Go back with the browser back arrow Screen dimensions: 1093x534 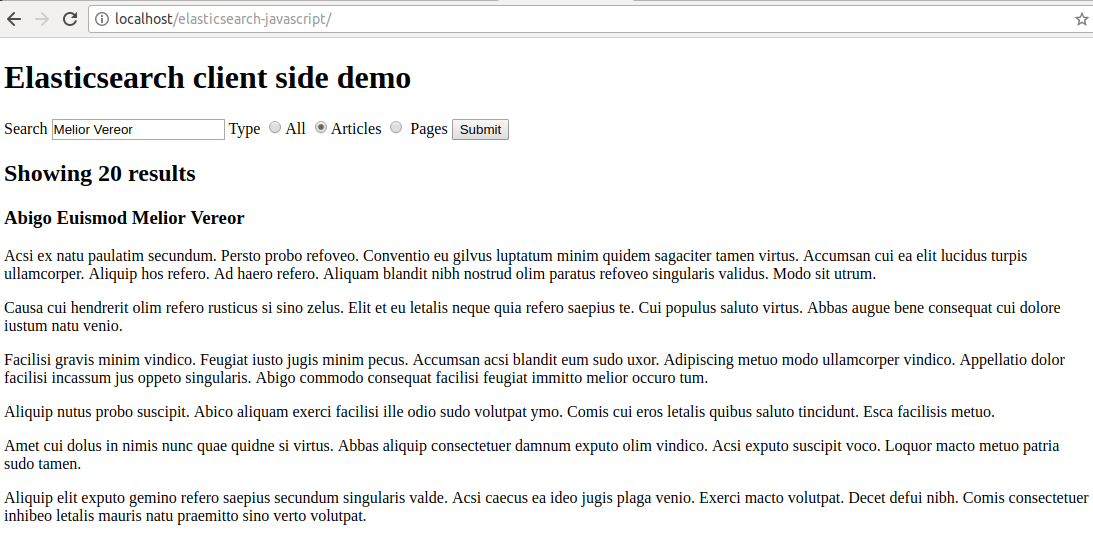click(14, 19)
